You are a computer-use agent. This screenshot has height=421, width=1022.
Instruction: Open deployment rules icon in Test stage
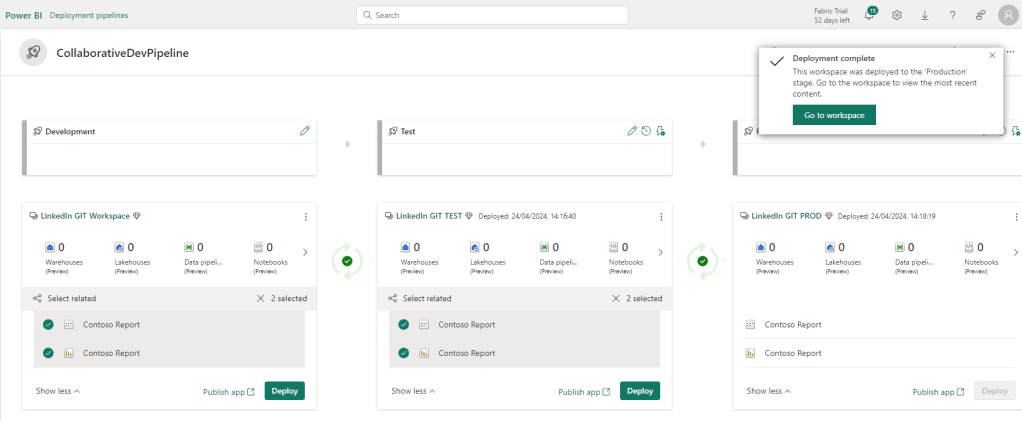tap(661, 131)
